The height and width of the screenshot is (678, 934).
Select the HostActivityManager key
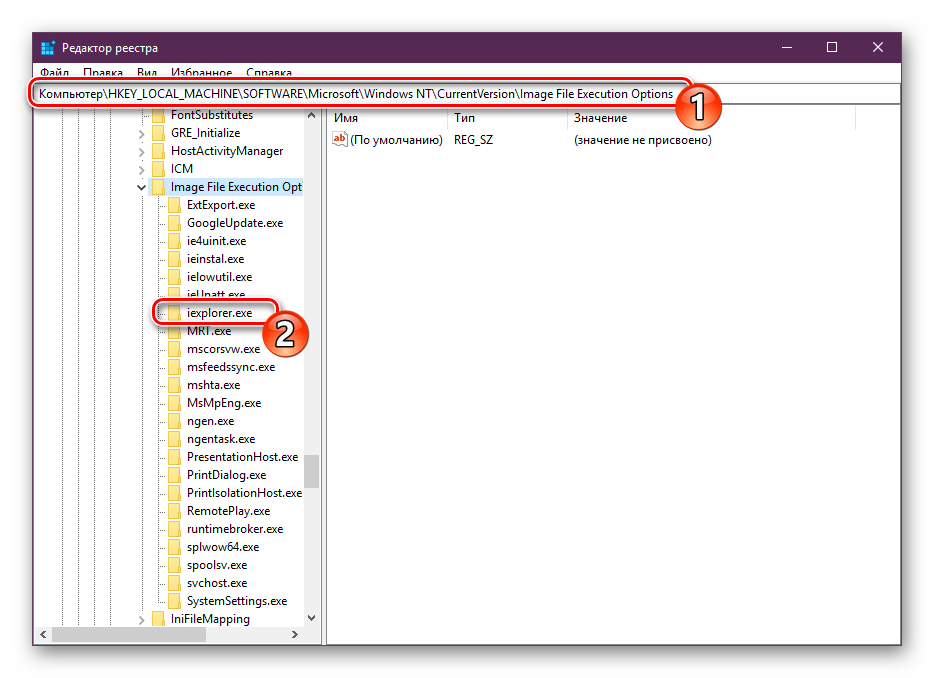pyautogui.click(x=227, y=151)
